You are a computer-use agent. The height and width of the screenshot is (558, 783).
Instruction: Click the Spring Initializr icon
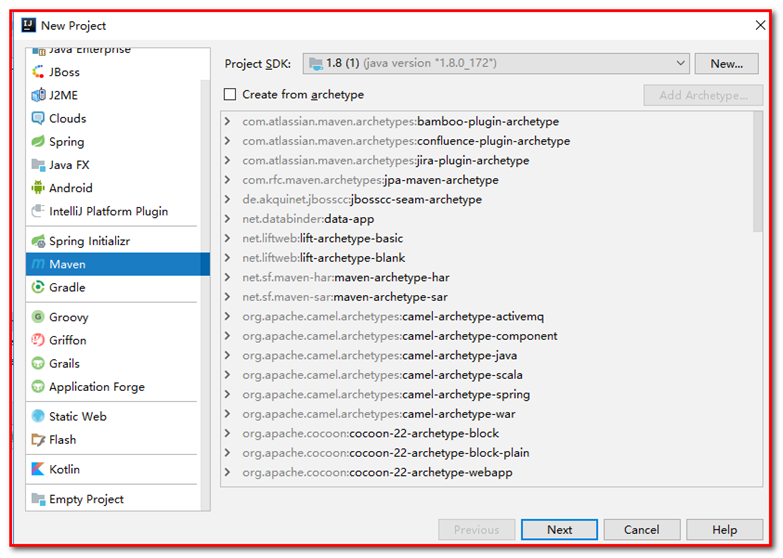38,241
